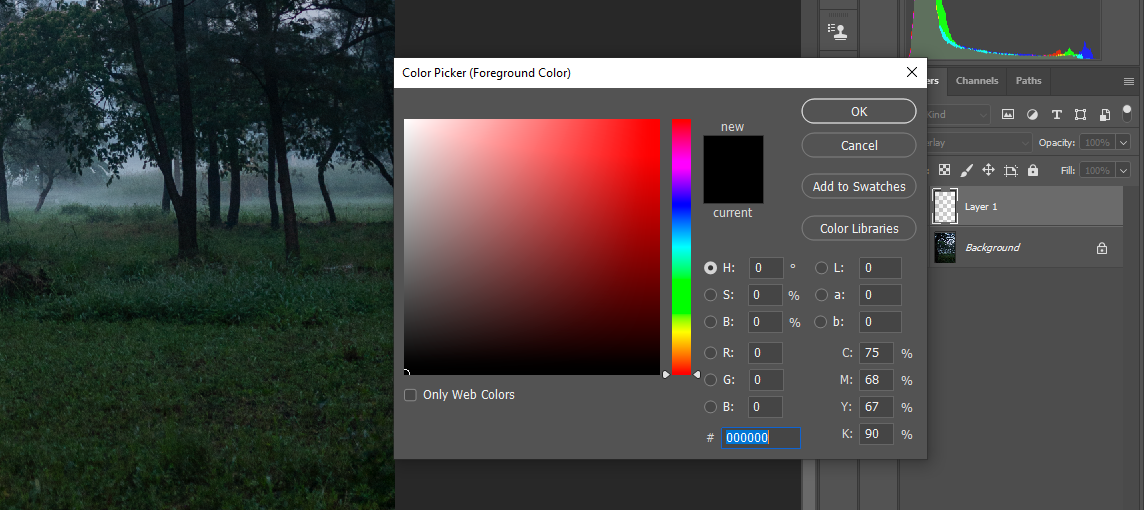Click inside the color field gradient
This screenshot has width=1144, height=510.
532,247
